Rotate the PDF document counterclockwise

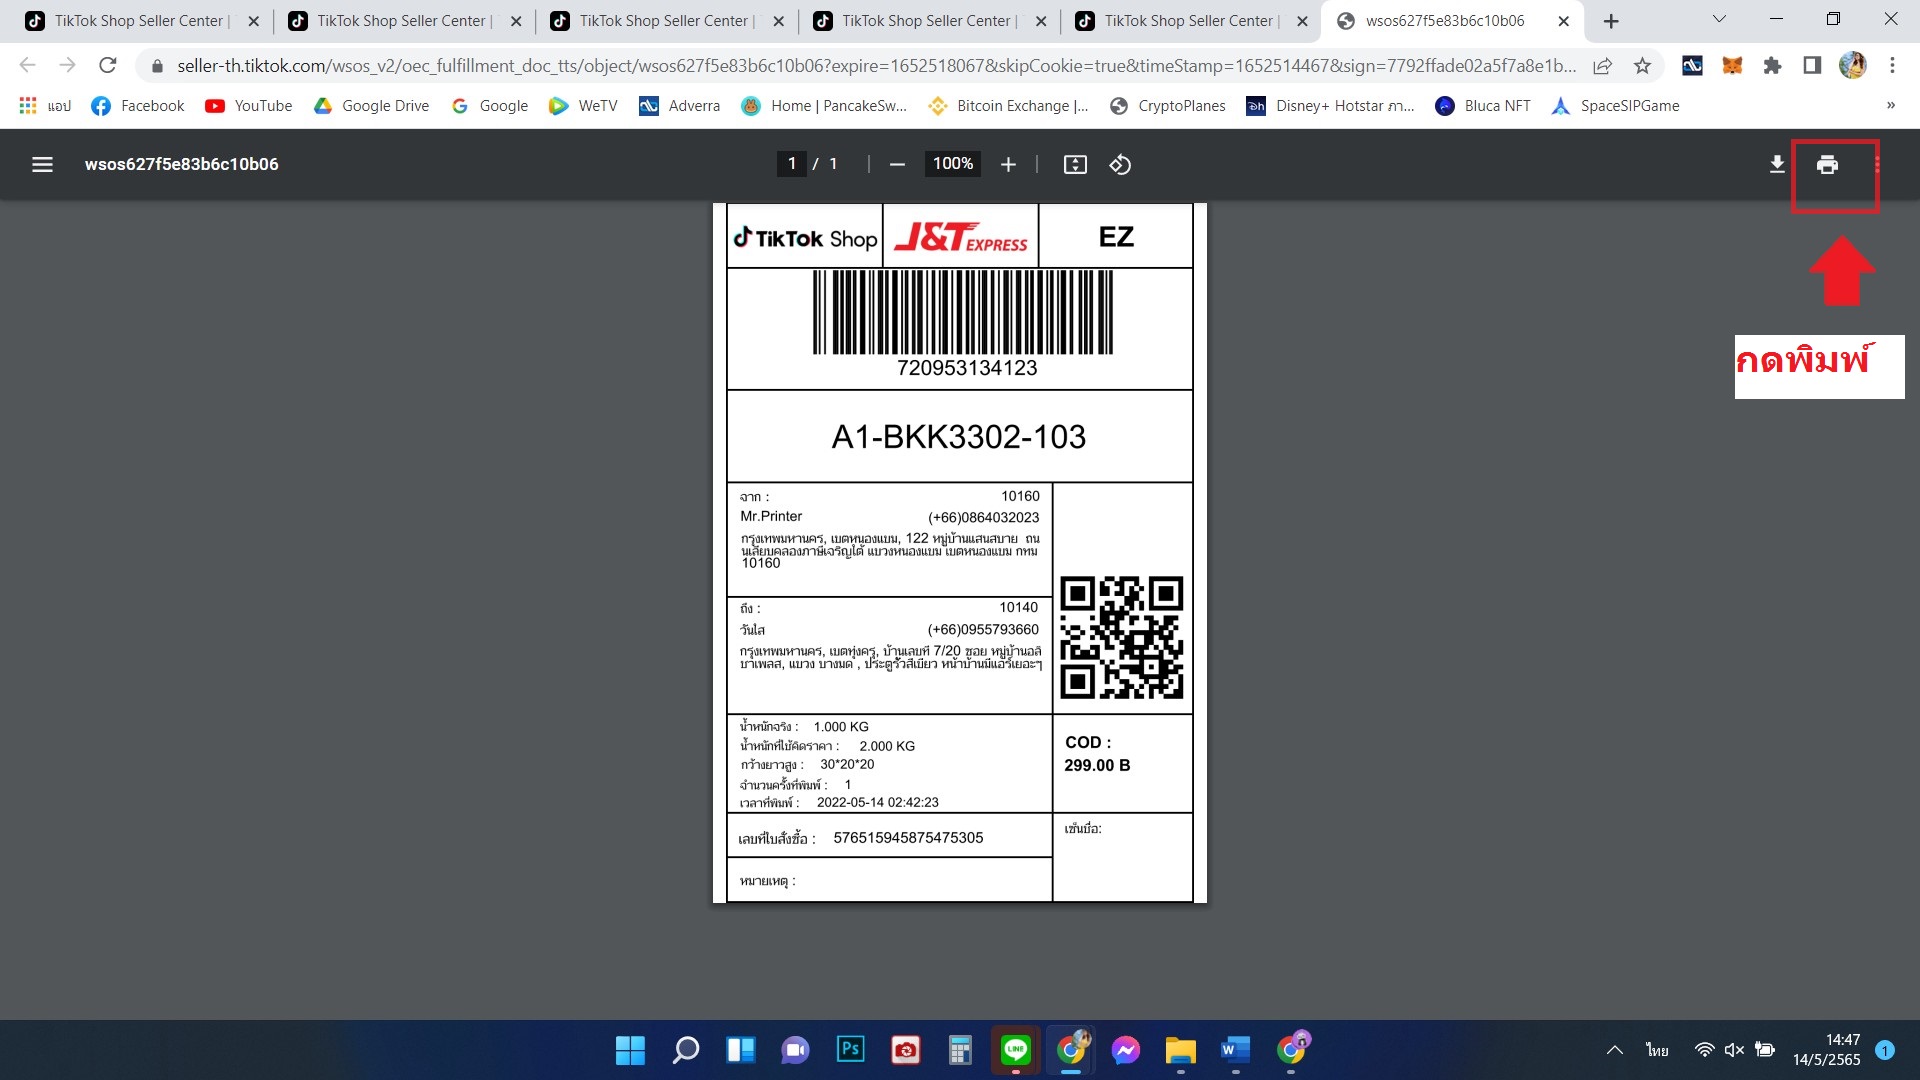[x=1120, y=164]
